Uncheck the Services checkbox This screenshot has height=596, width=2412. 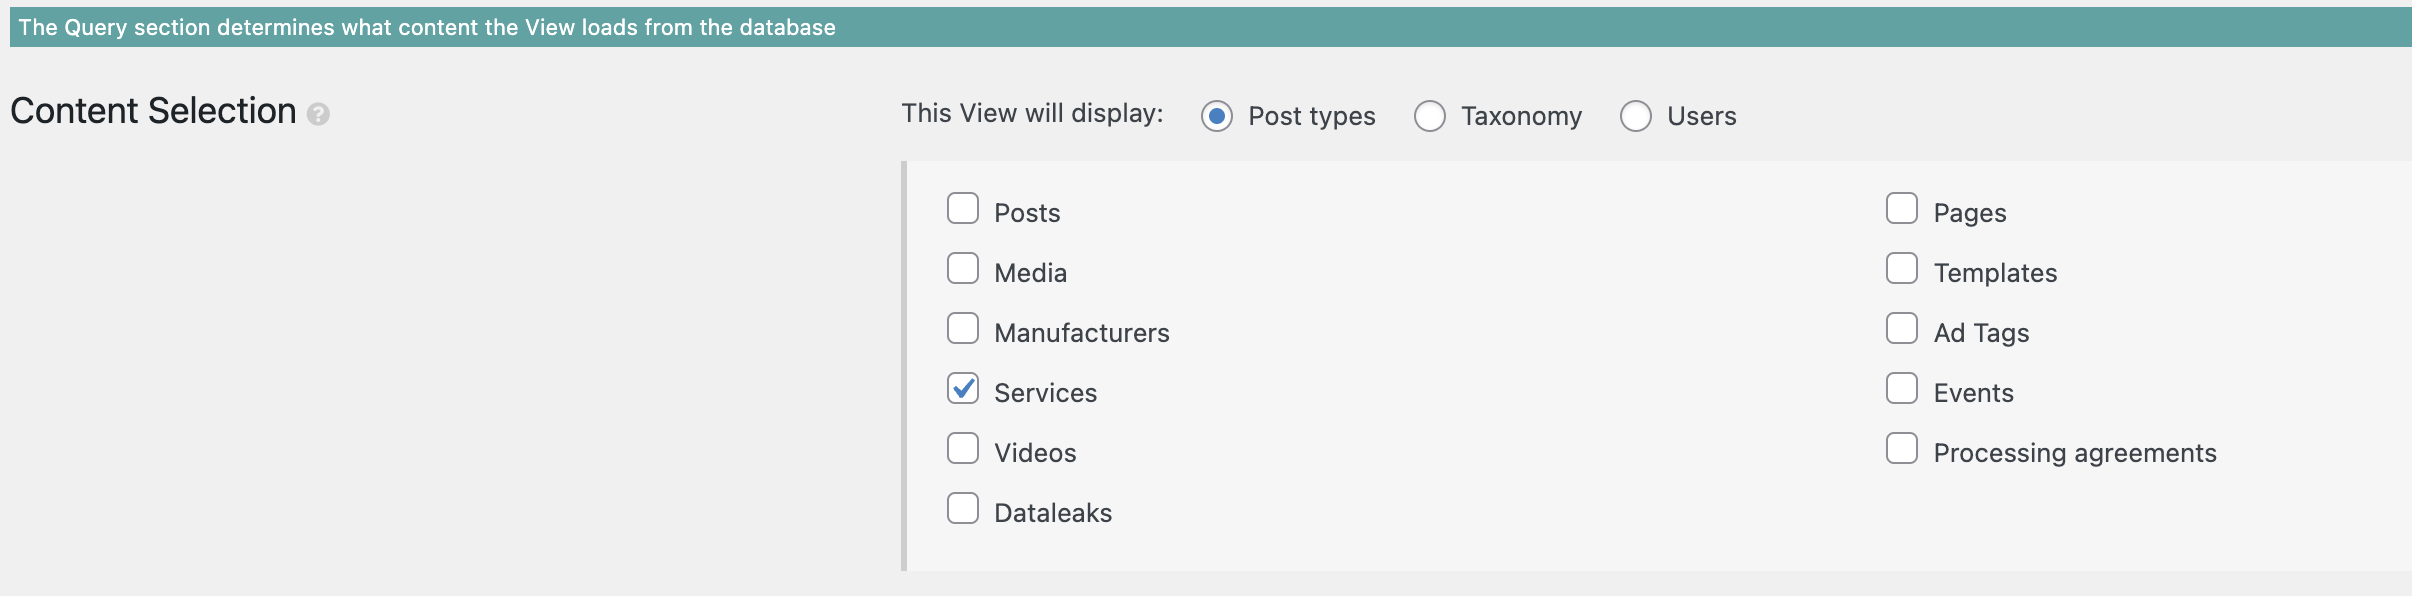(962, 388)
